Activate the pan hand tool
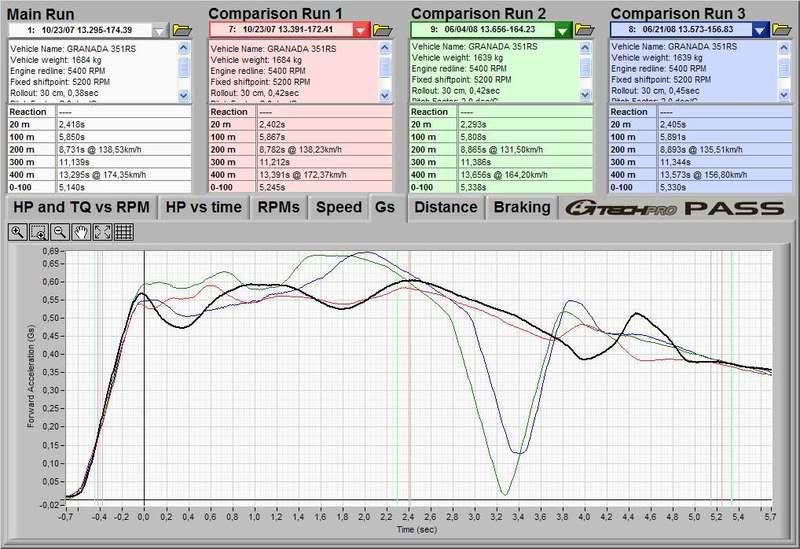Viewport: 800px width, 549px height. [x=81, y=233]
